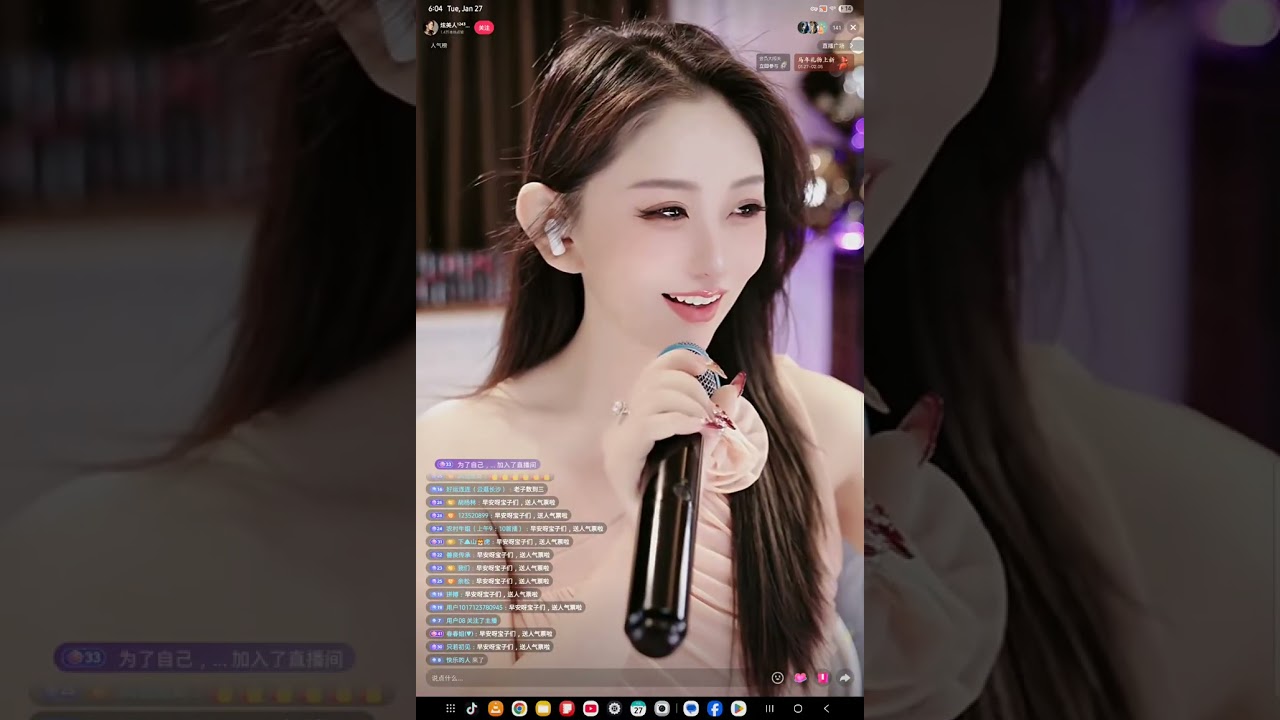
Task: Select comment from user 123520899
Action: pyautogui.click(x=499, y=515)
